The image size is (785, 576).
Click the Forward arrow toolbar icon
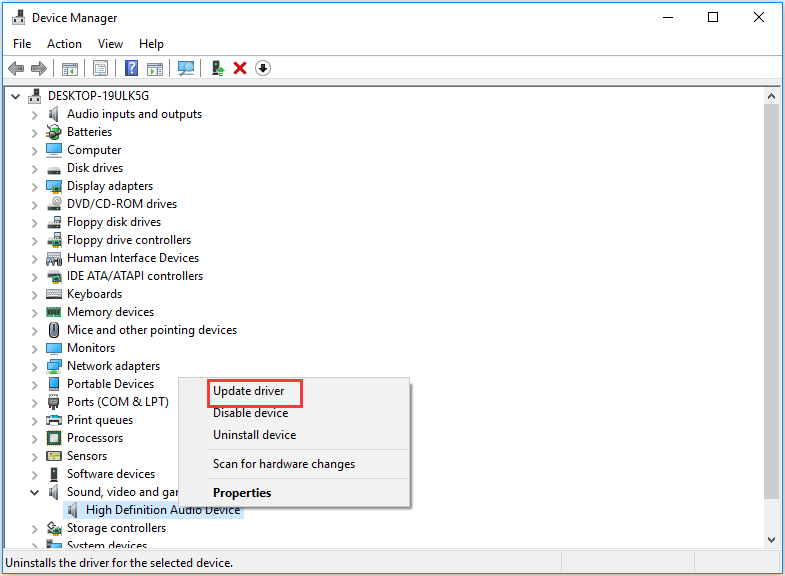39,68
